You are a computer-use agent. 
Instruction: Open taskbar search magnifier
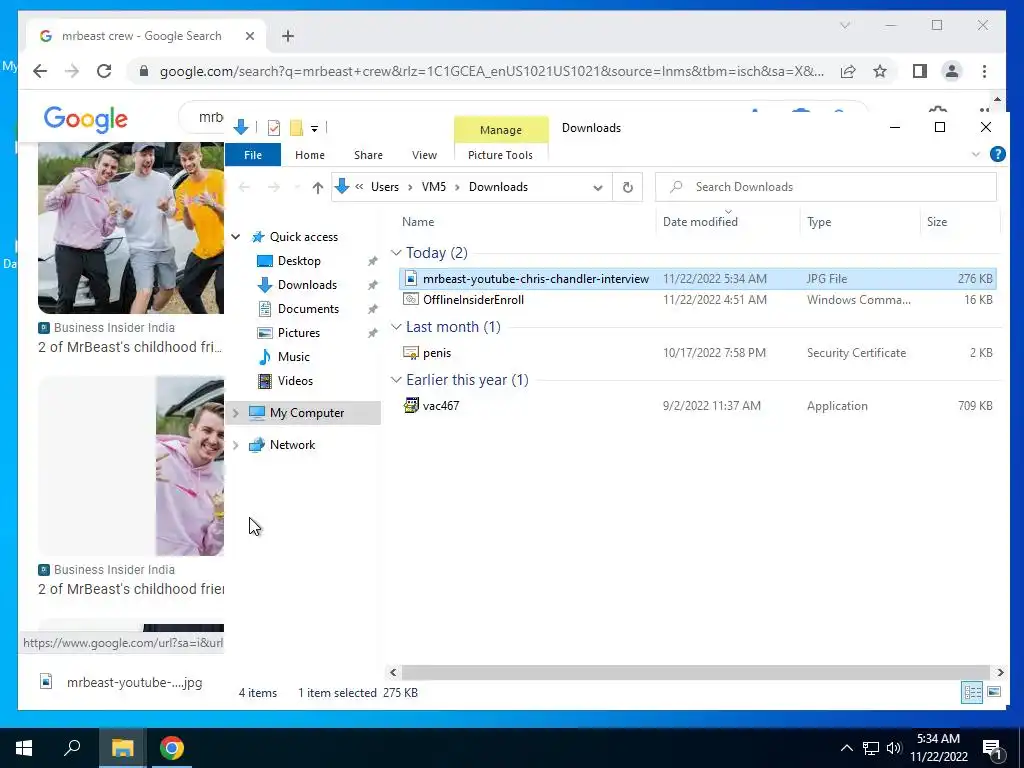pos(72,748)
